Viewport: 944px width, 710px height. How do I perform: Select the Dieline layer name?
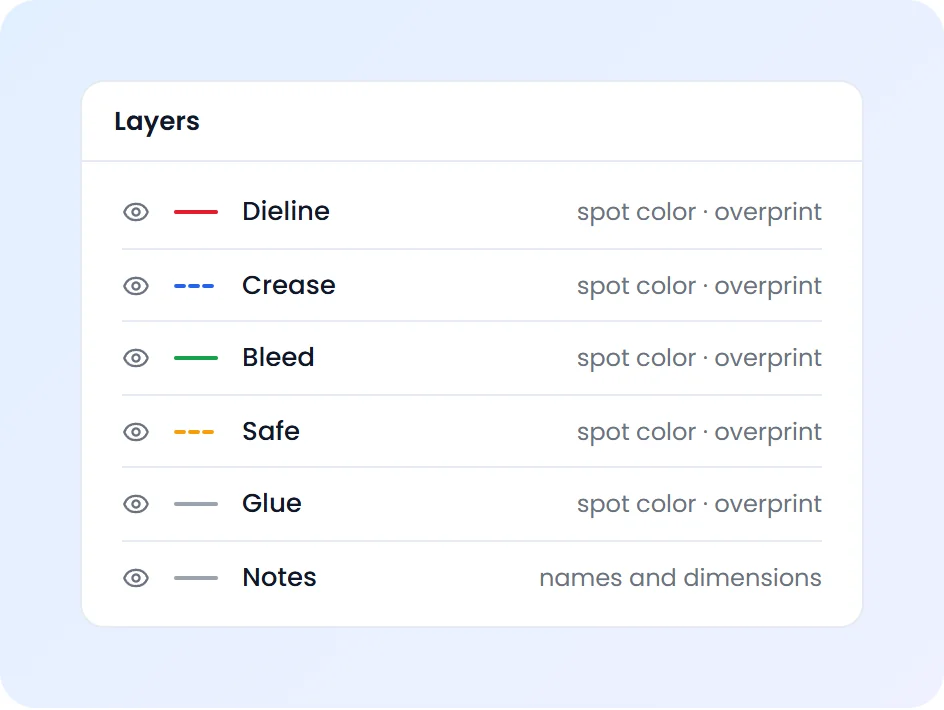click(x=286, y=211)
